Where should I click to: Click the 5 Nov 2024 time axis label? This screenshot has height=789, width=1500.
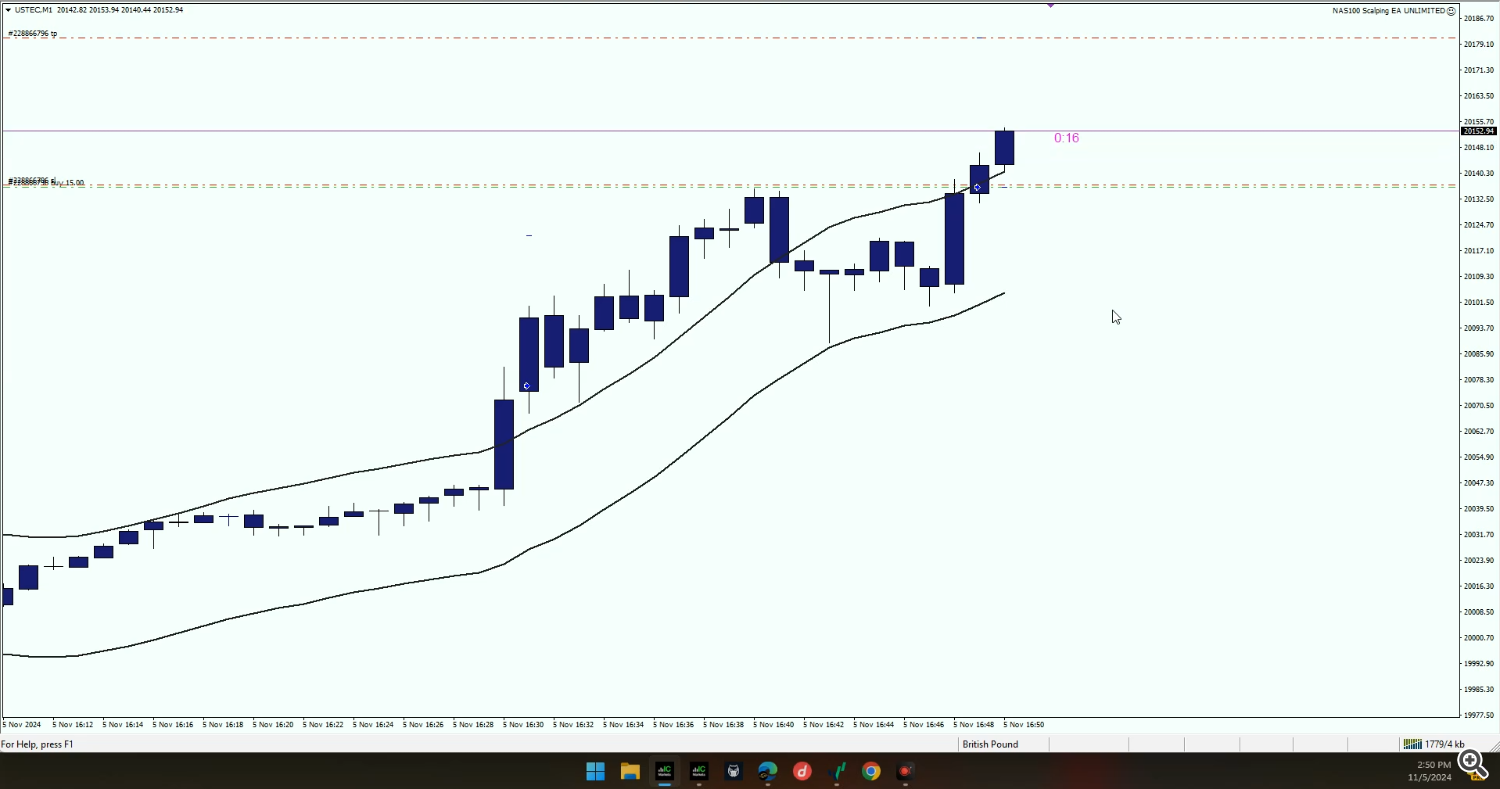[x=22, y=725]
